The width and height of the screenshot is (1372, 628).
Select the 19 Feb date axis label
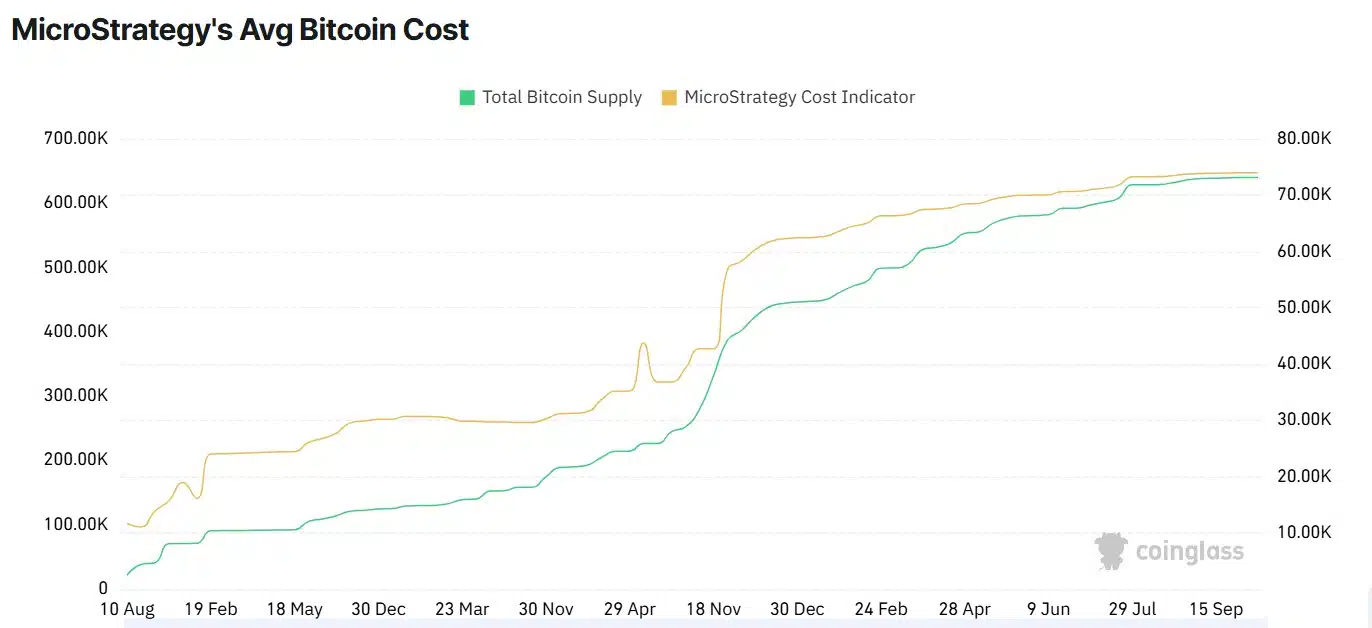pos(209,609)
